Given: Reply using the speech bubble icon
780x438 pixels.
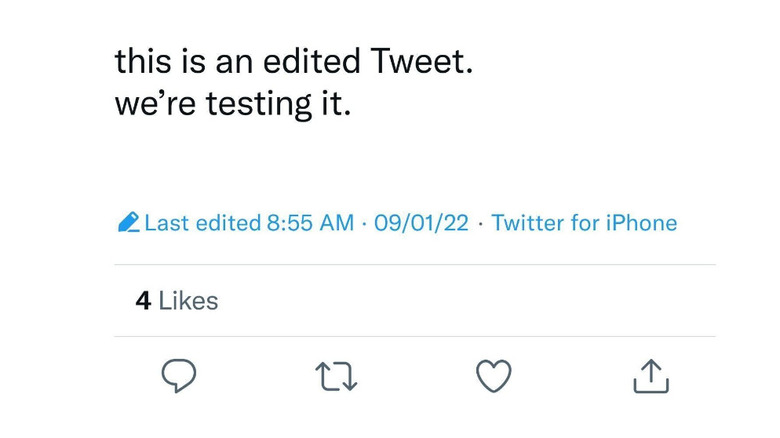Looking at the screenshot, I should click(x=178, y=376).
